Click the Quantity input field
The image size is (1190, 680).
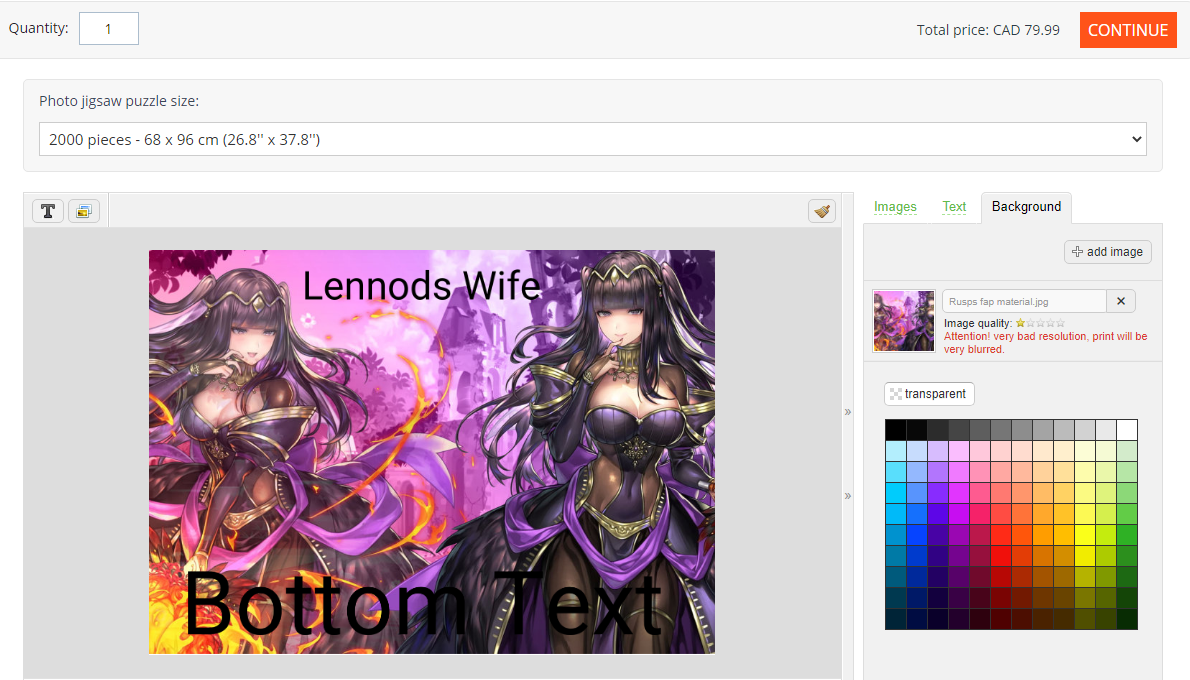coord(109,29)
